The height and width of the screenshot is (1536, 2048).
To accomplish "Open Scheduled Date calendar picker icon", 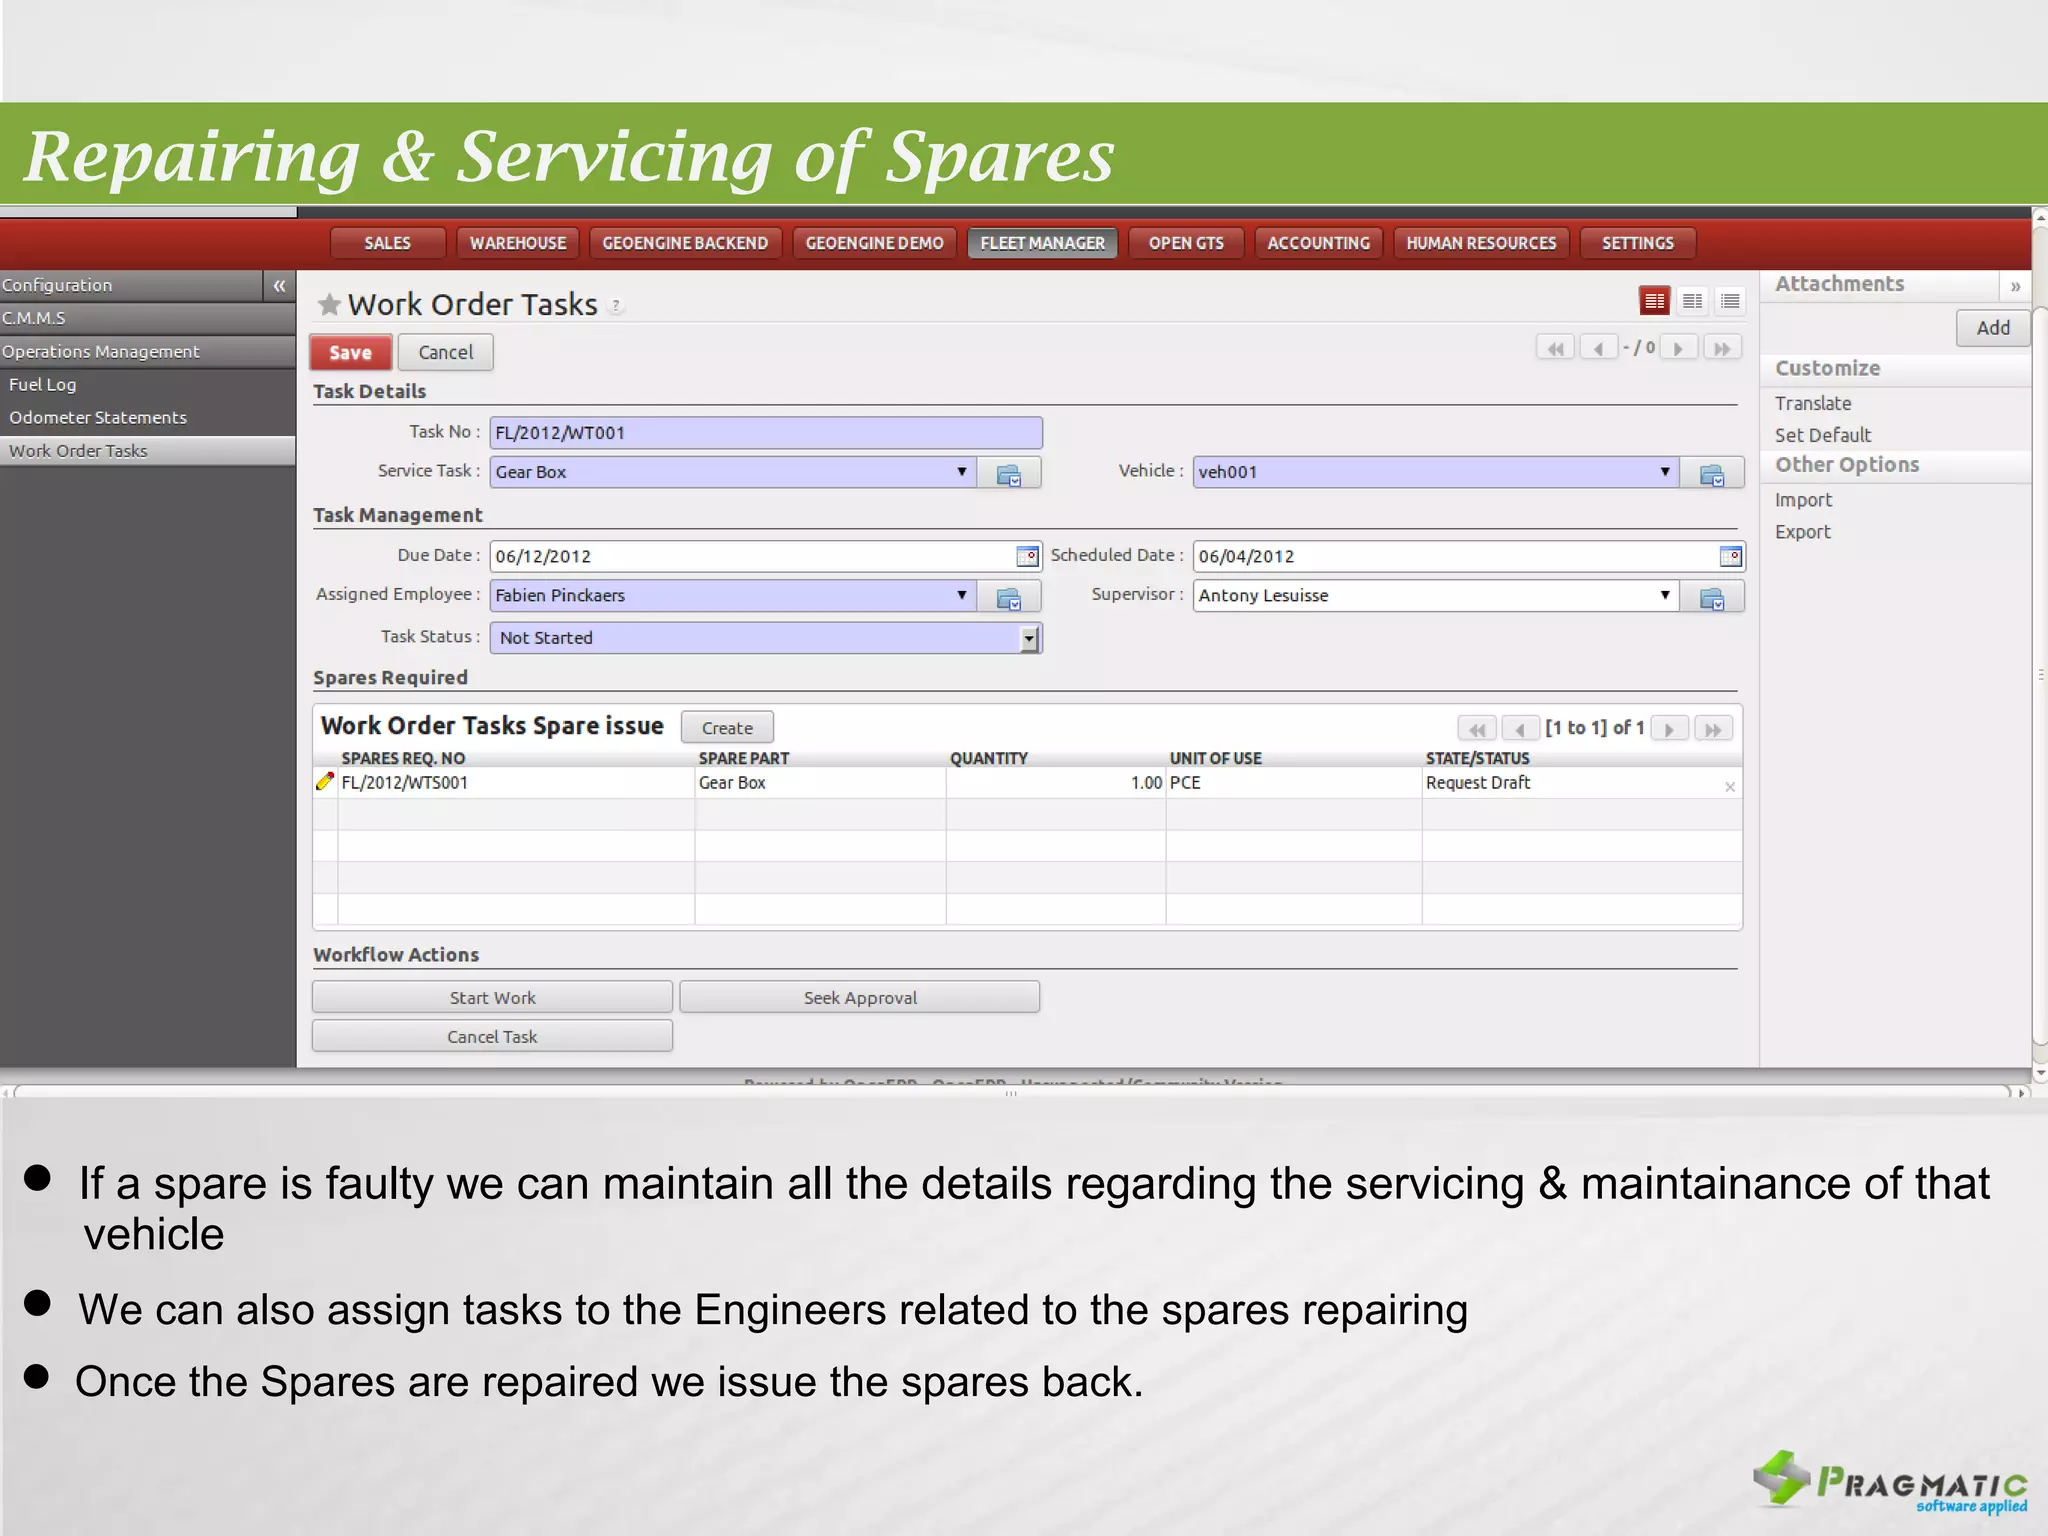I will (1730, 556).
